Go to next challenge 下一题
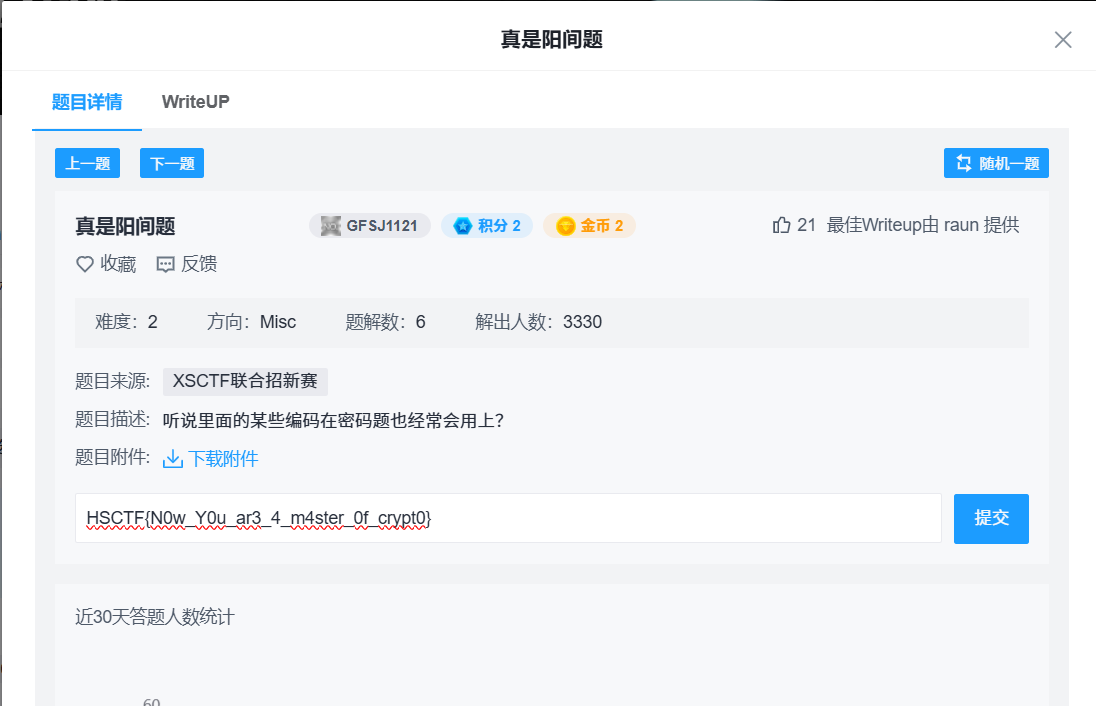1096x706 pixels. (172, 163)
